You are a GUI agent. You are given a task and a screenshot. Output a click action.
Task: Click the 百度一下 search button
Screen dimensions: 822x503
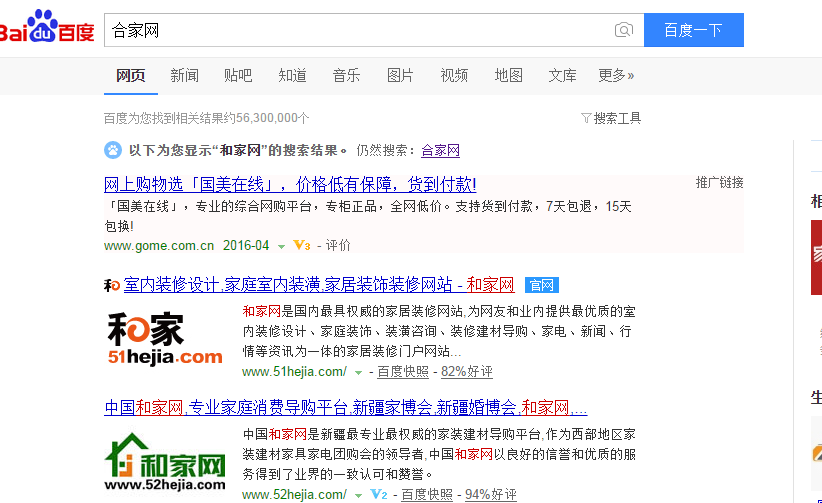(x=694, y=30)
